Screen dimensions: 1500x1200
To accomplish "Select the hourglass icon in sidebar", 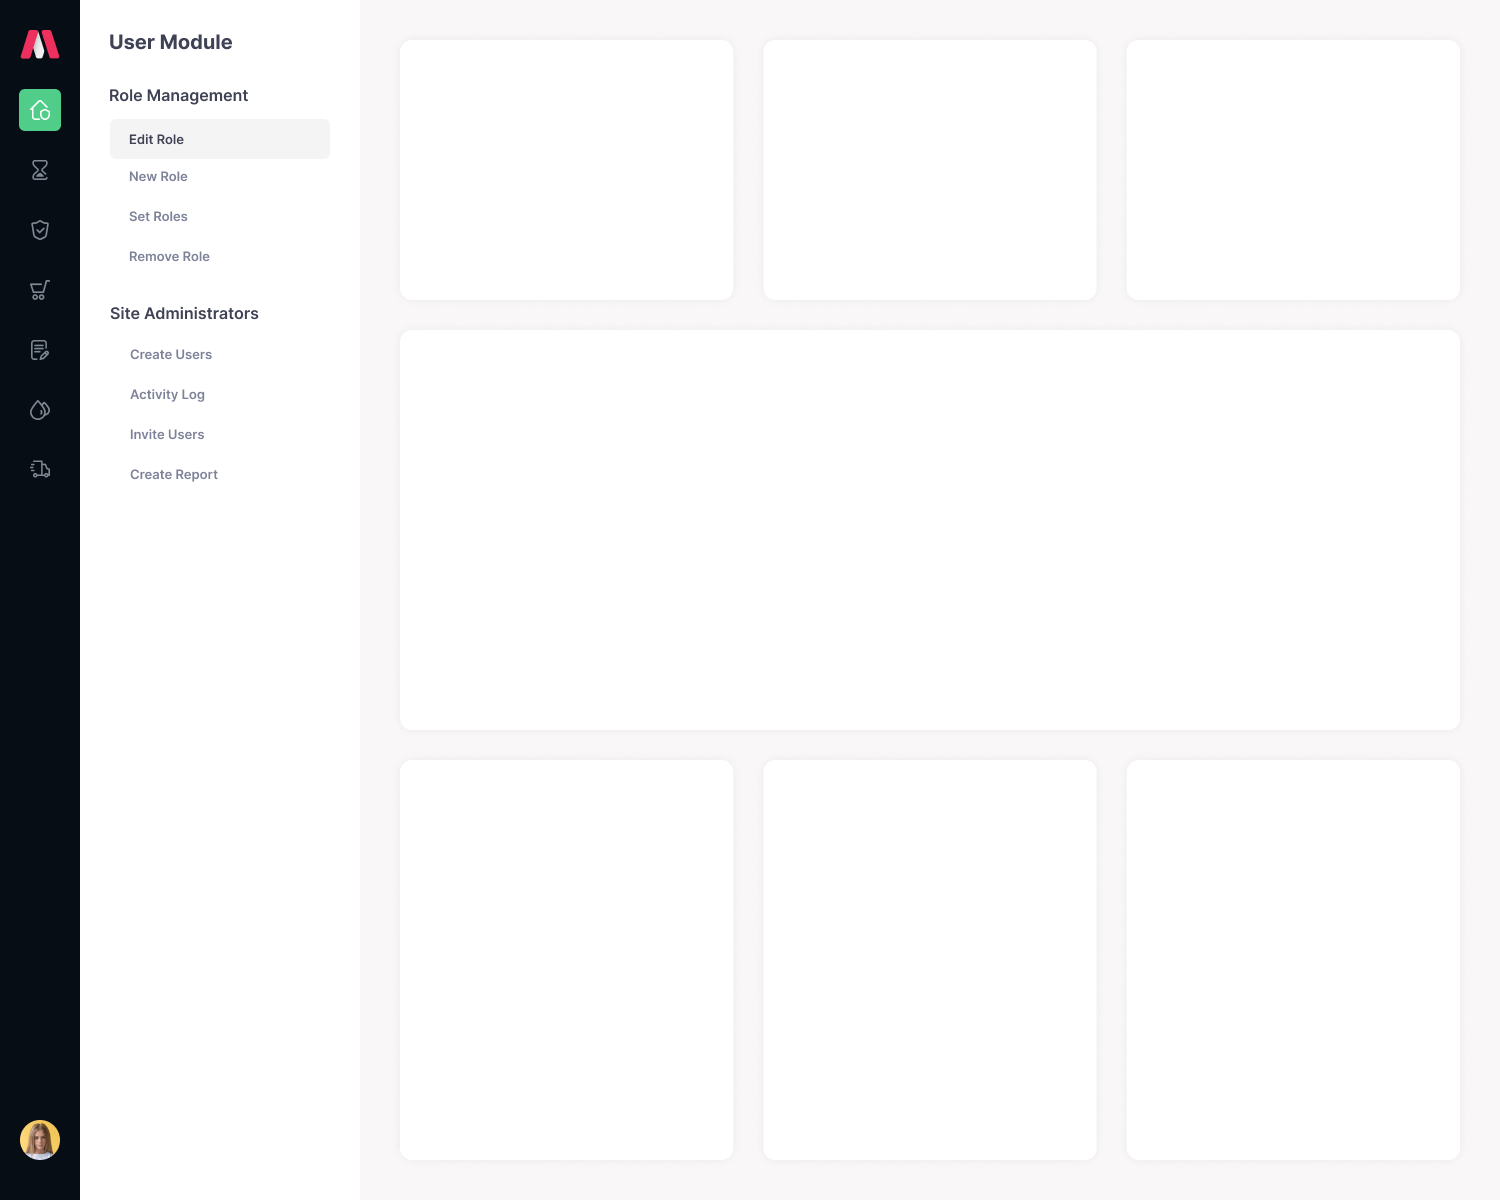I will pyautogui.click(x=40, y=170).
